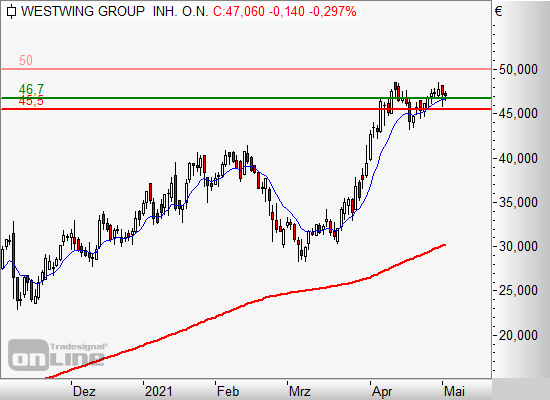This screenshot has width=550, height=400.
Task: Click the 30,000 price axis label
Action: 518,247
